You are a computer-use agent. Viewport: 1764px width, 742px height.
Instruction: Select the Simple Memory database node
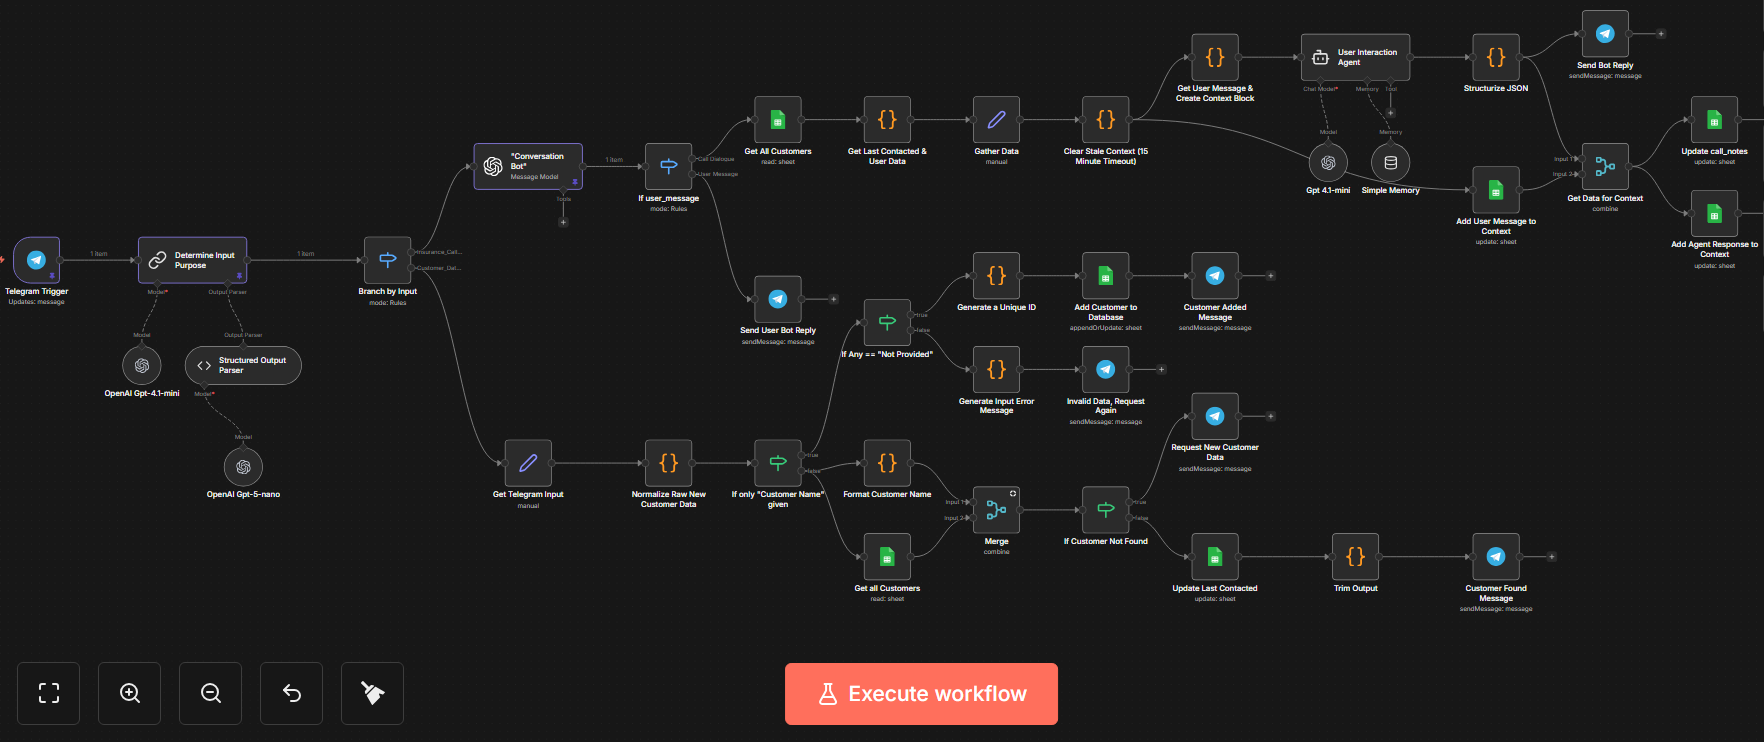tap(1390, 163)
